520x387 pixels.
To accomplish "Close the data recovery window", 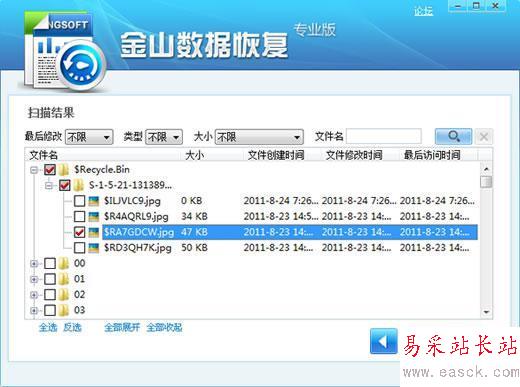I will [x=496, y=6].
